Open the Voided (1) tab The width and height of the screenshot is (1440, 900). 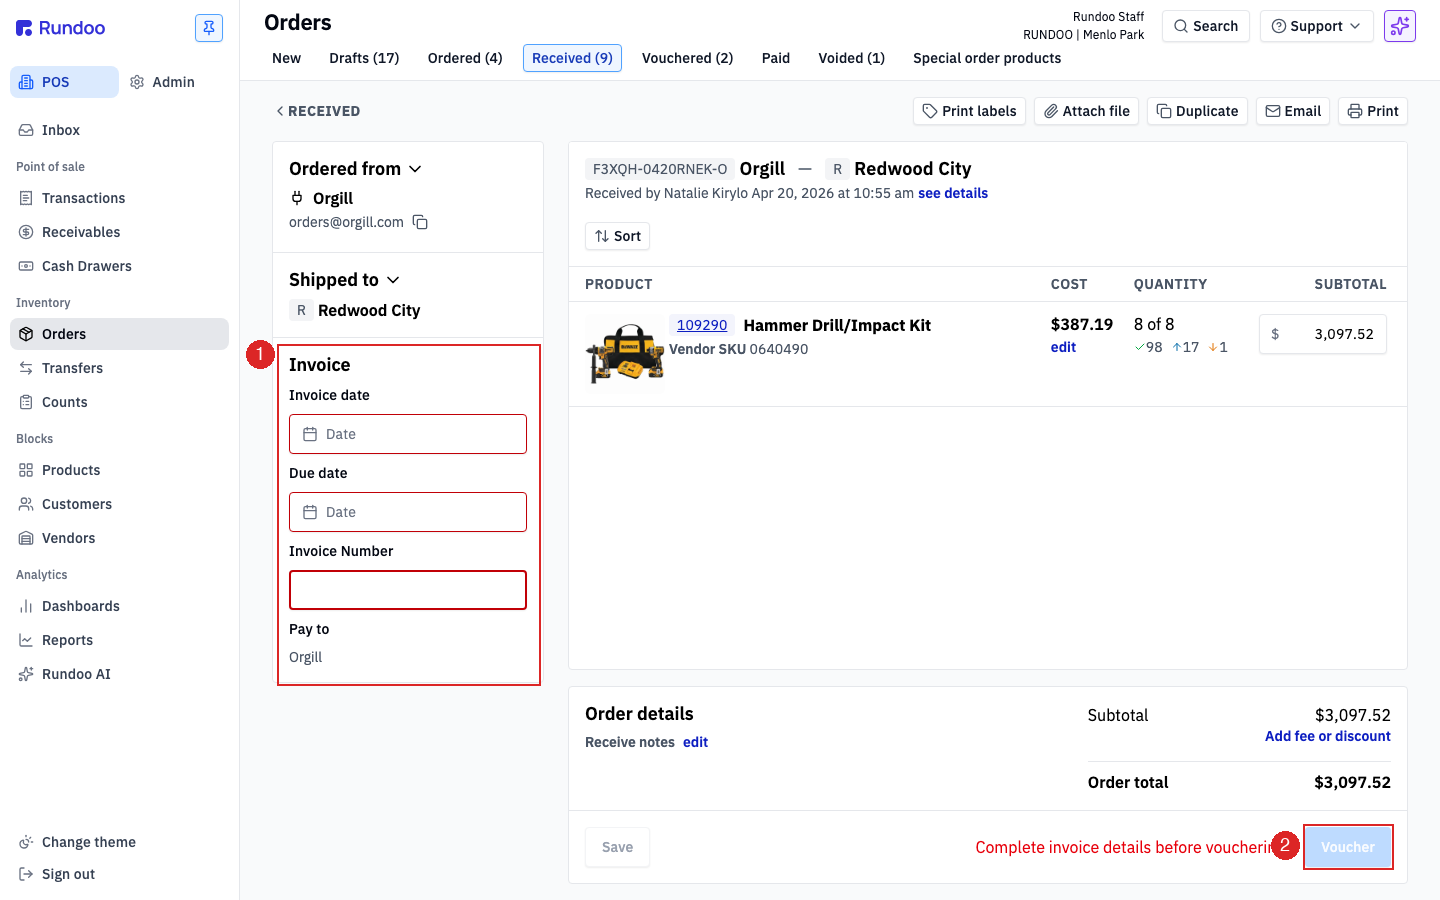tap(851, 58)
